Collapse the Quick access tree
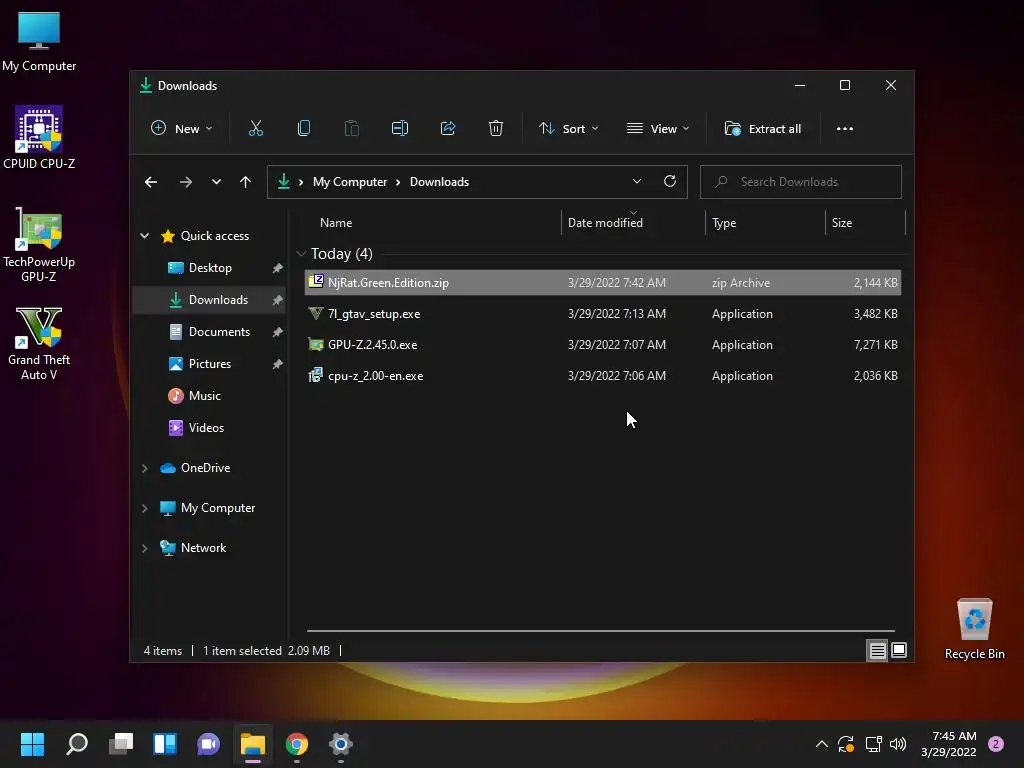This screenshot has height=768, width=1024. tap(144, 236)
